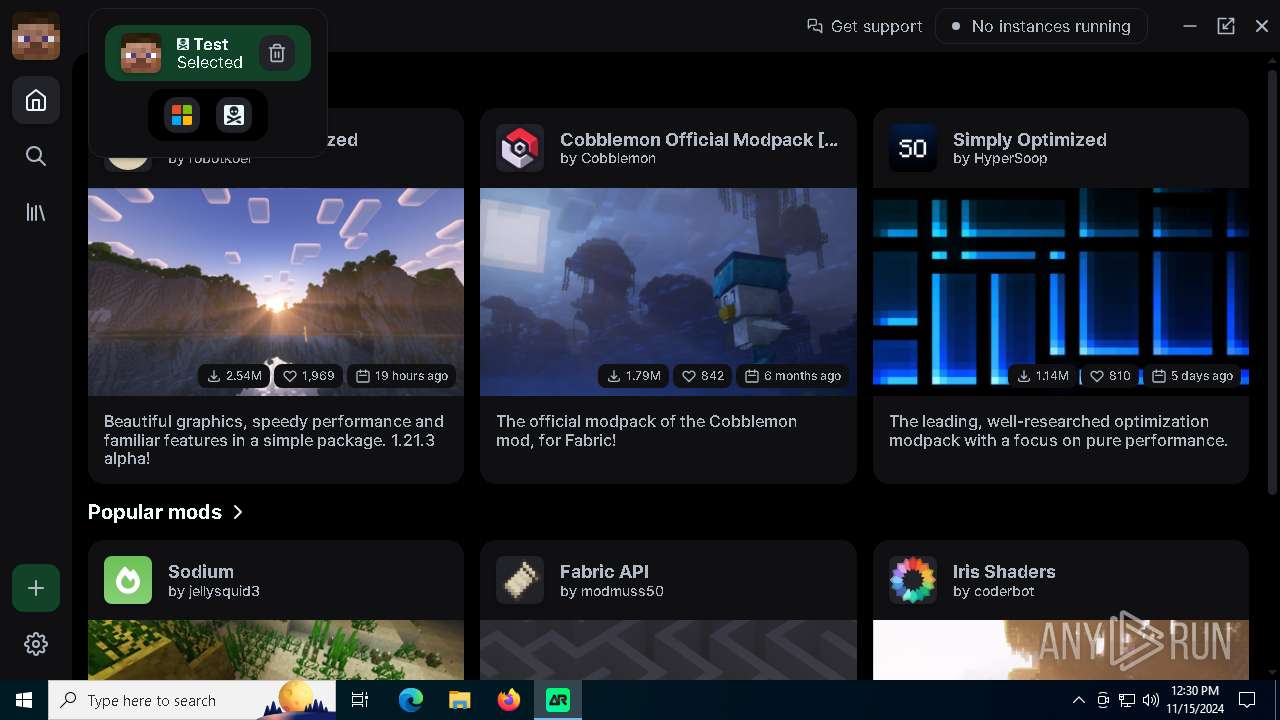
Task: Go to the Home page icon
Action: point(36,100)
